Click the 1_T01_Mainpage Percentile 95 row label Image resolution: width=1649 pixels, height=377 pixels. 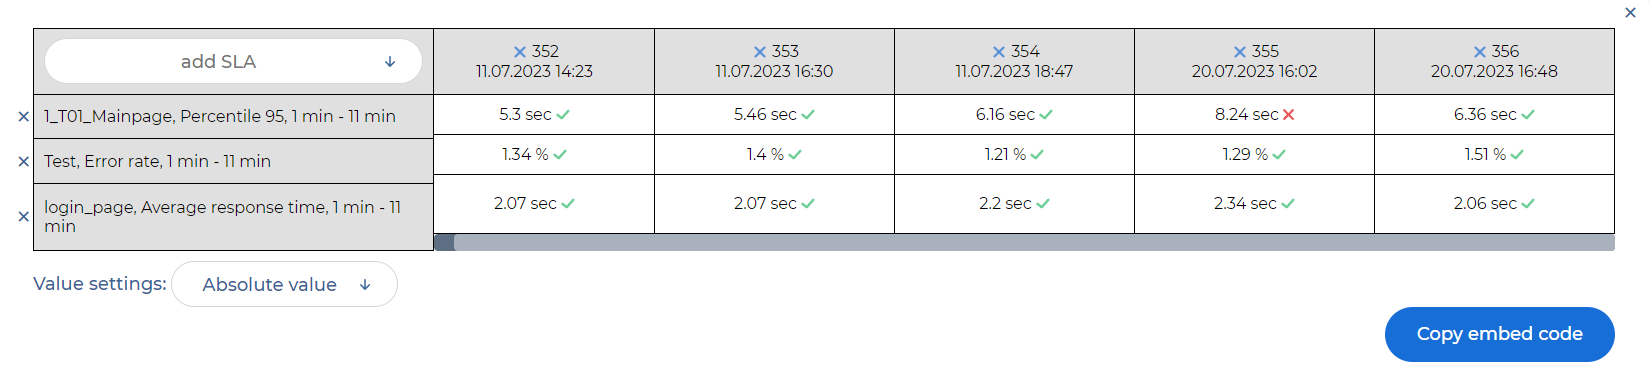pos(220,117)
